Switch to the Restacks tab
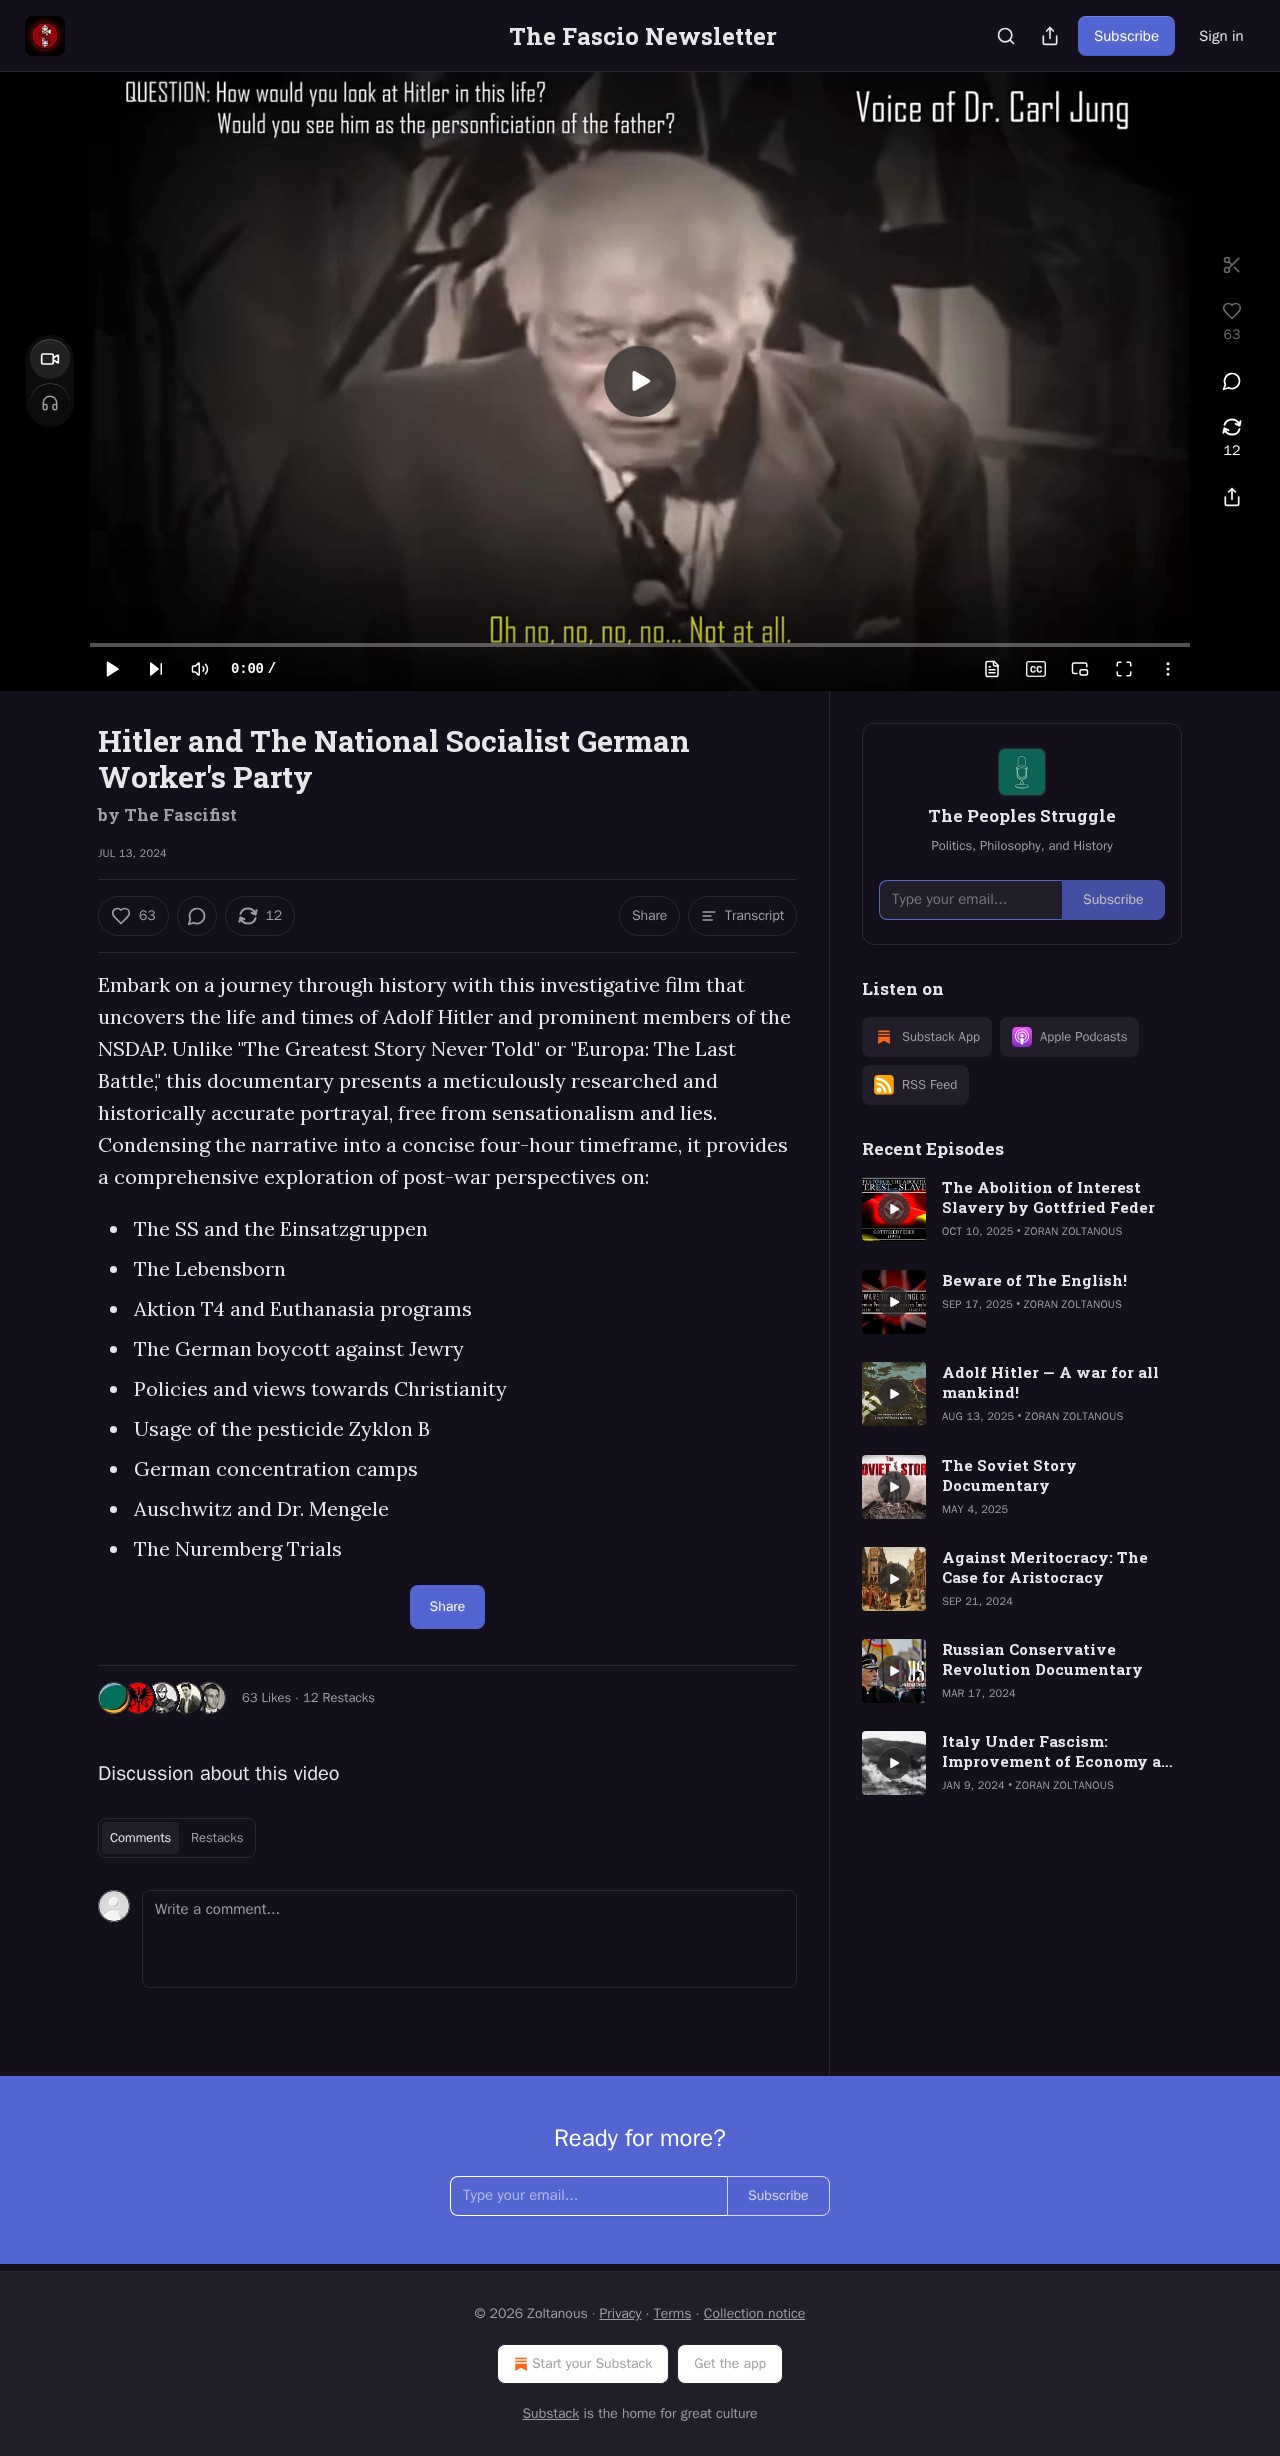The width and height of the screenshot is (1280, 2456). [x=217, y=1838]
